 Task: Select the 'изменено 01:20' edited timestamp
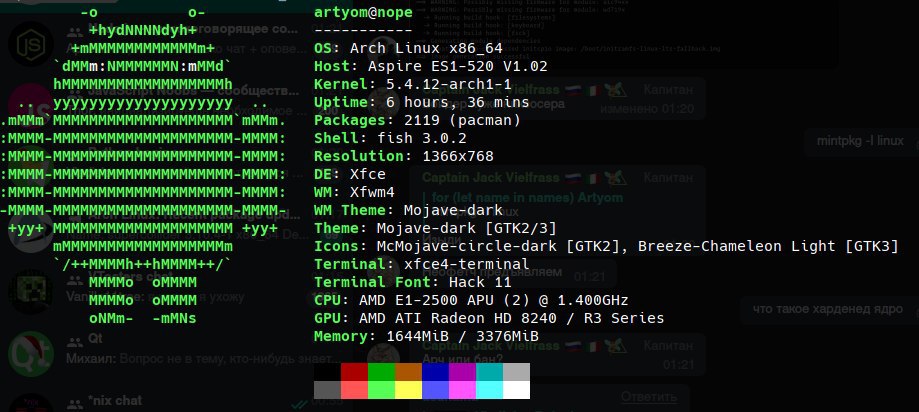tap(646, 109)
